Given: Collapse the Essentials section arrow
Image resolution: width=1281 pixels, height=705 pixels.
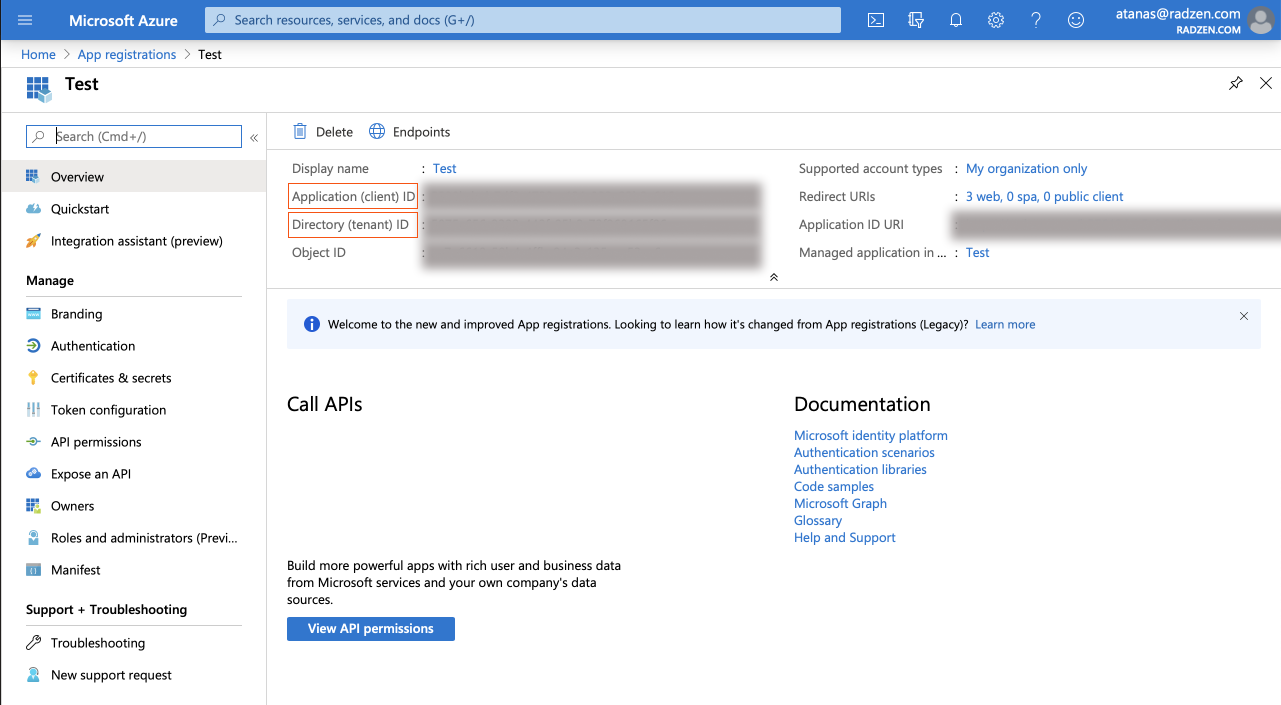Looking at the screenshot, I should coord(774,277).
